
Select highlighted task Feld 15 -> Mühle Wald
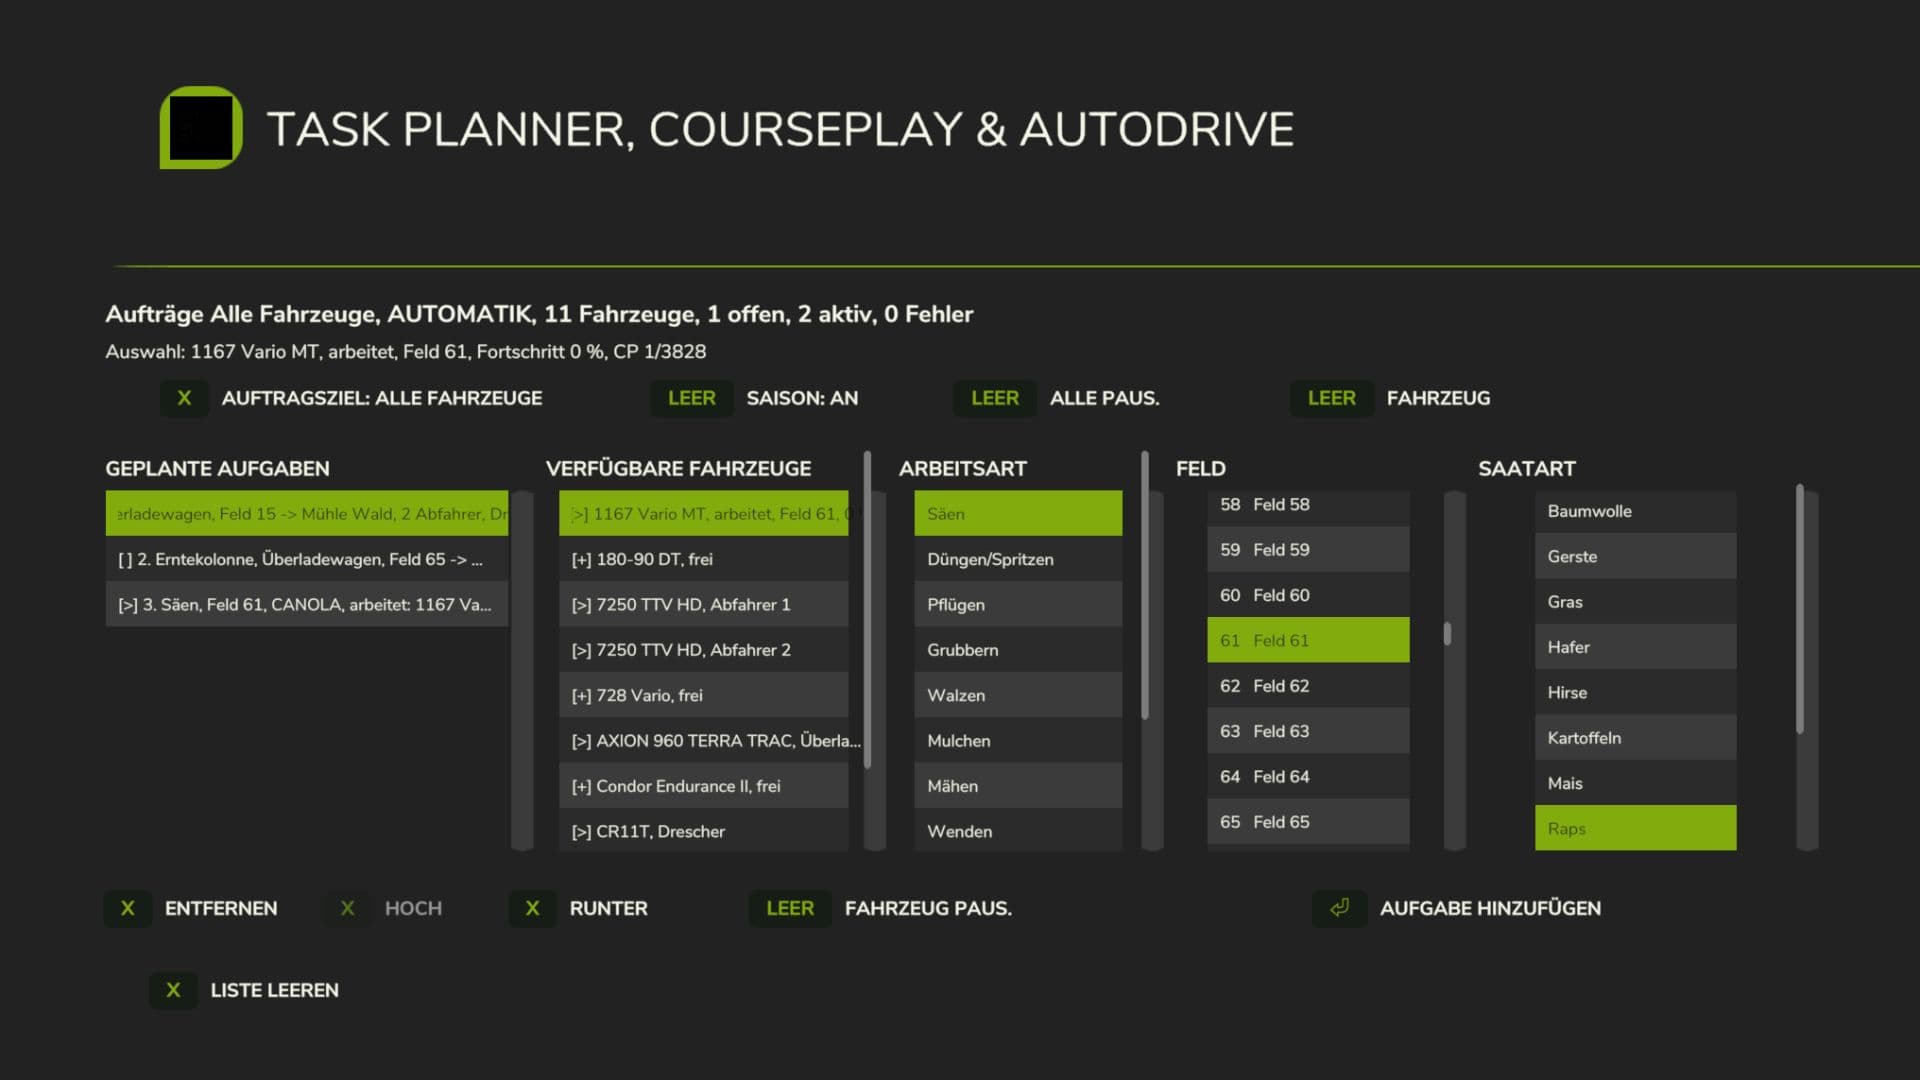307,513
